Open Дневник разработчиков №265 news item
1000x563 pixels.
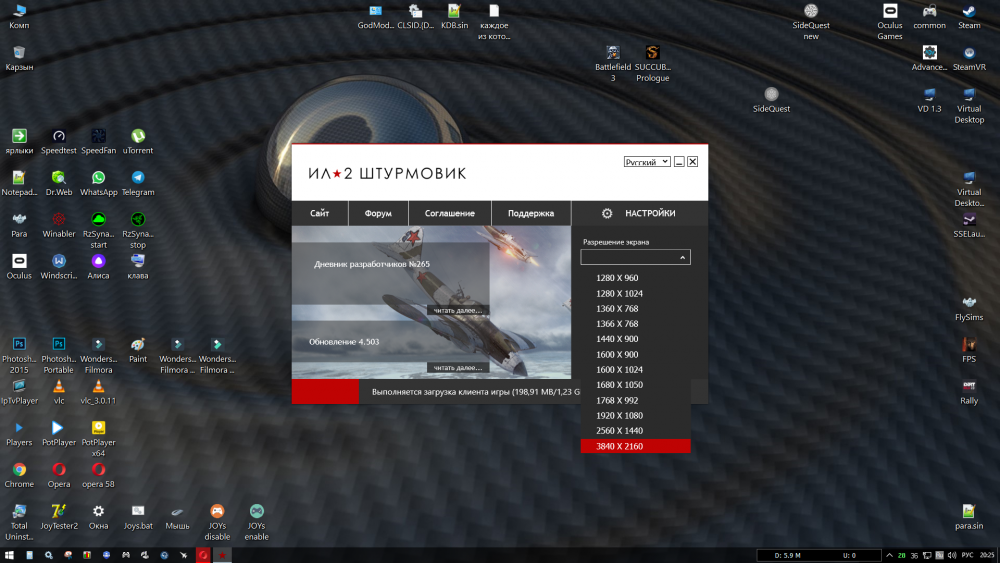[x=372, y=264]
